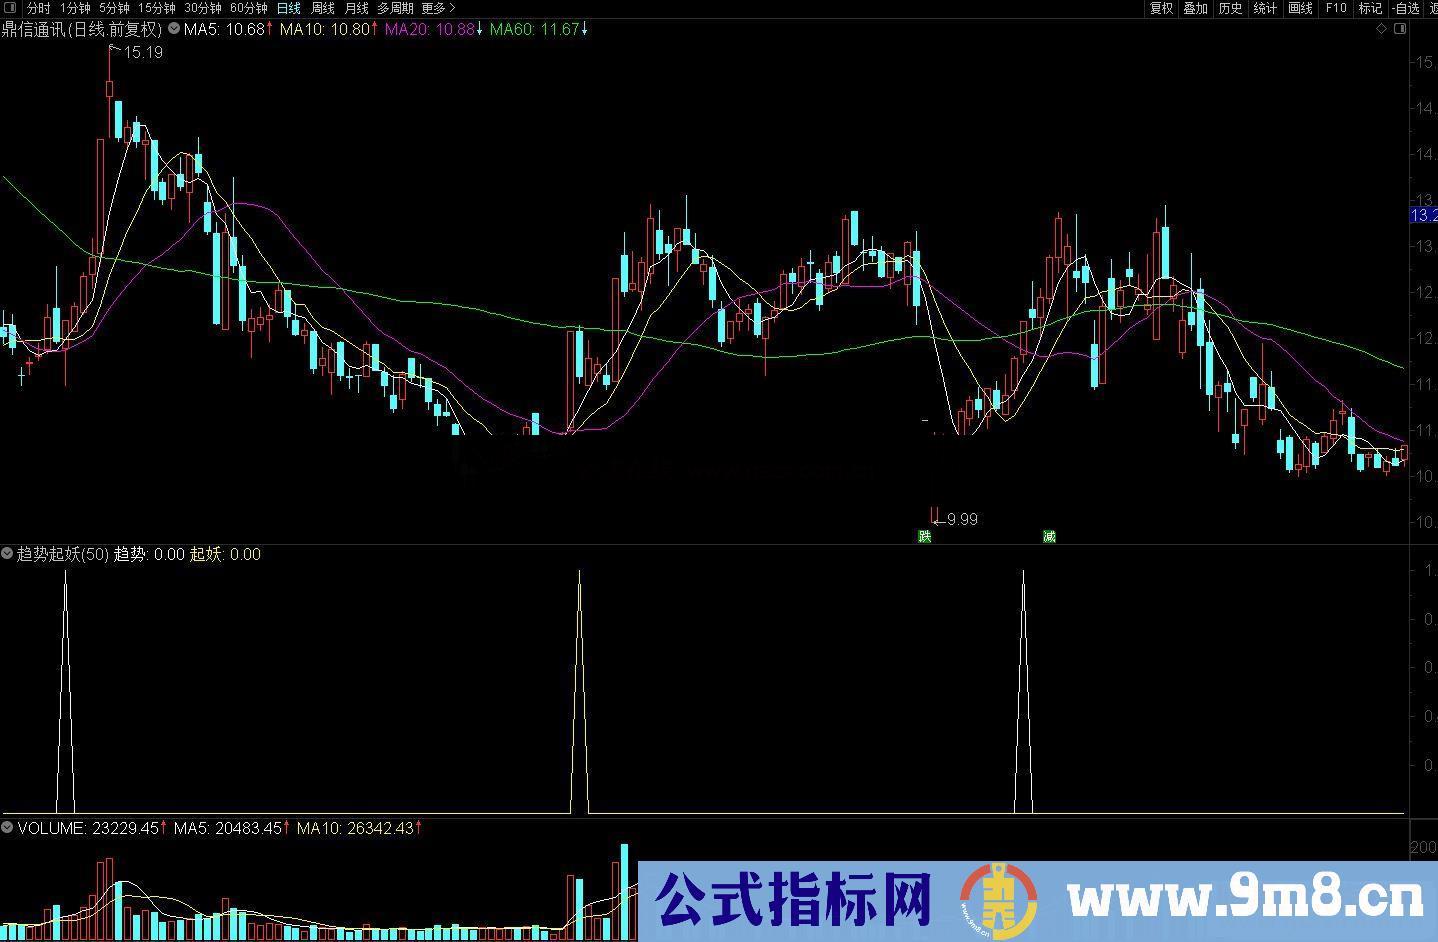Select the 15分钟 period tab
The image size is (1438, 942).
156,8
